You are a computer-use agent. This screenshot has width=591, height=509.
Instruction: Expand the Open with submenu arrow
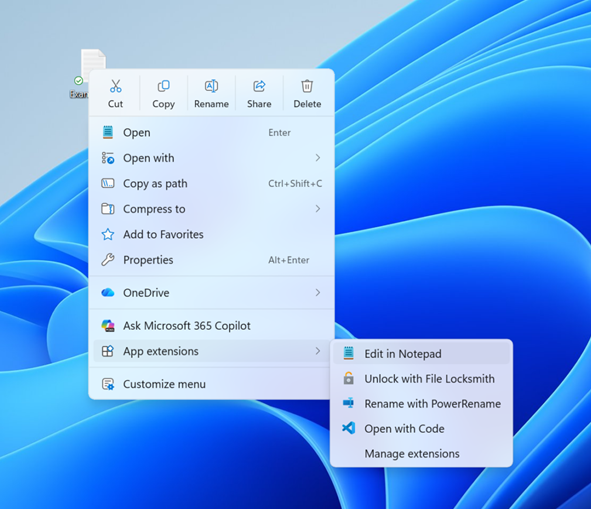tap(318, 158)
